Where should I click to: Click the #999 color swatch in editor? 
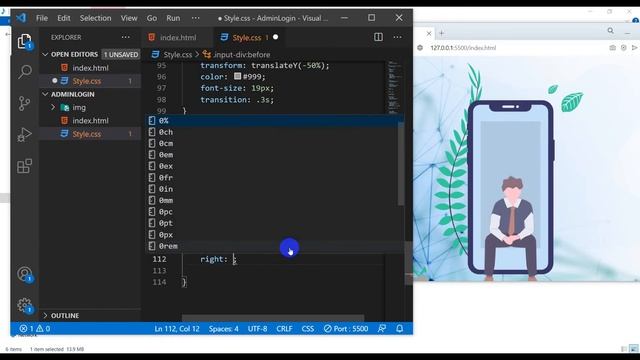[x=238, y=76]
